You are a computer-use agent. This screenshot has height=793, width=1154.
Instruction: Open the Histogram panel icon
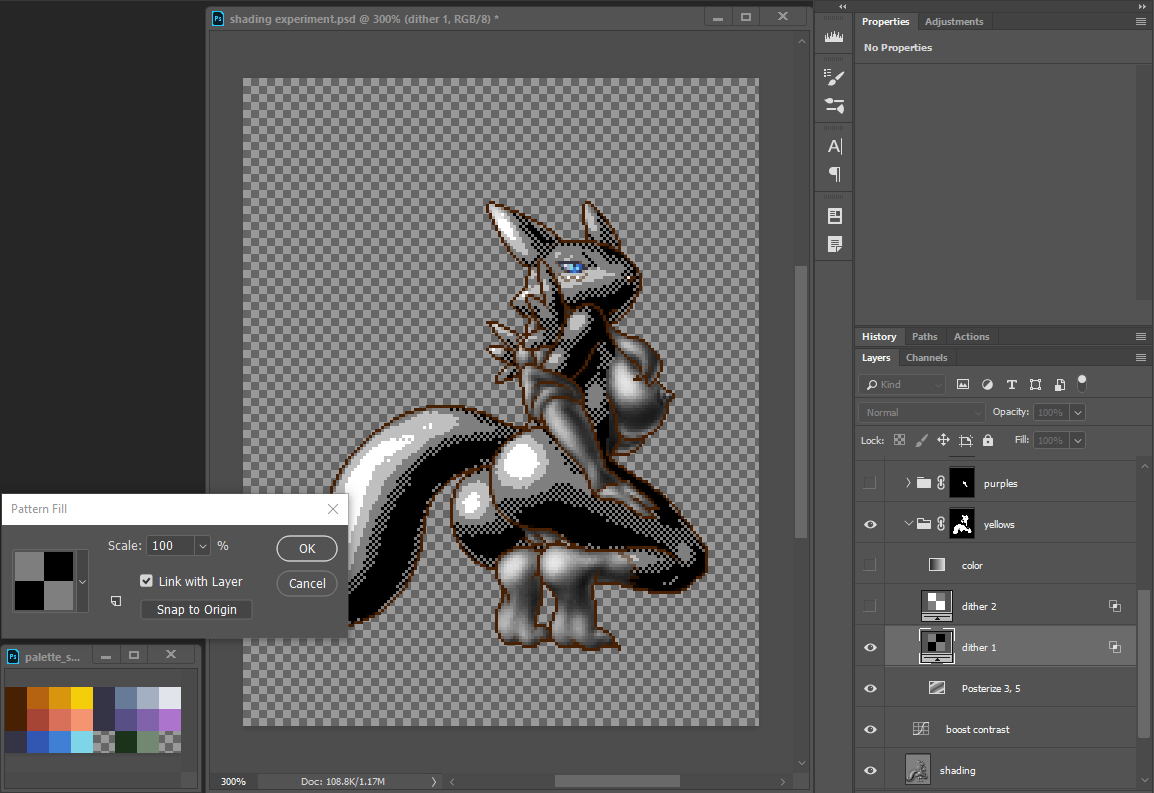click(x=834, y=37)
